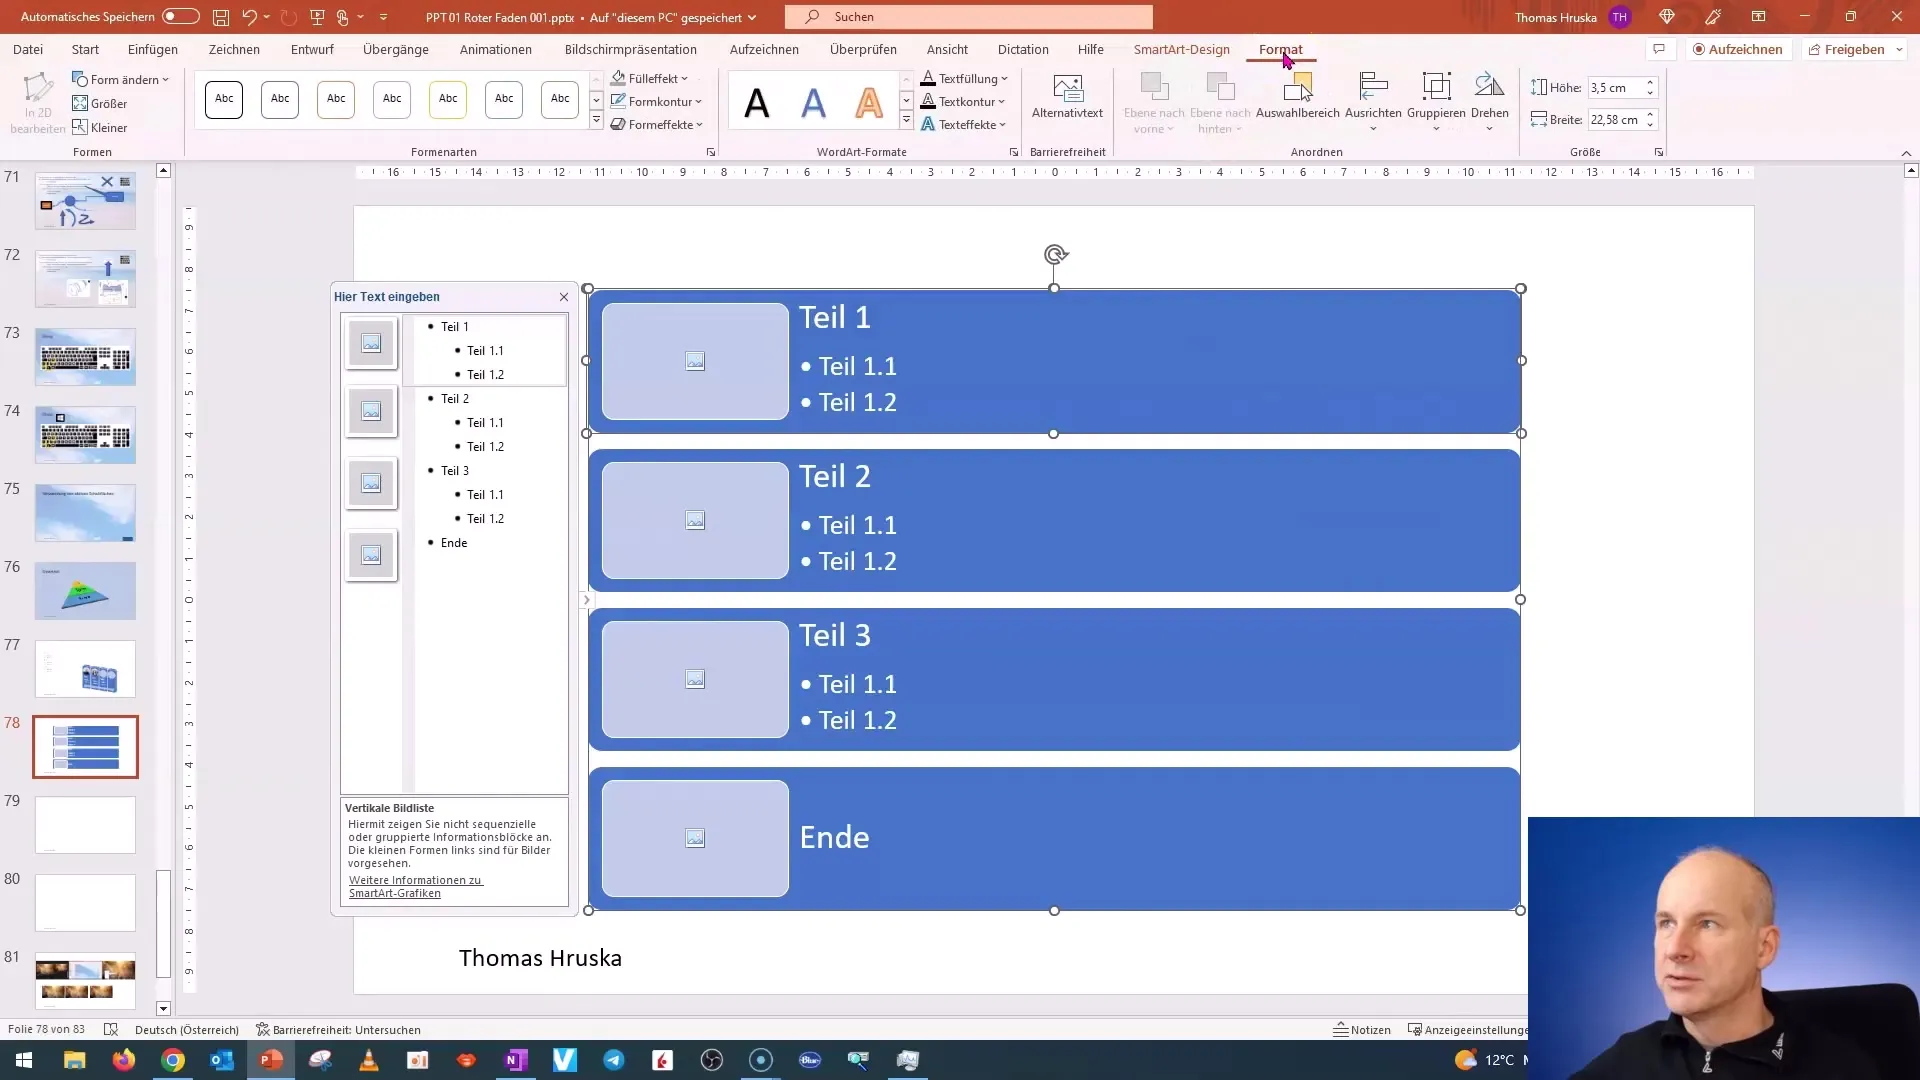This screenshot has width=1920, height=1080.
Task: Click the Größer shape button
Action: tap(100, 104)
